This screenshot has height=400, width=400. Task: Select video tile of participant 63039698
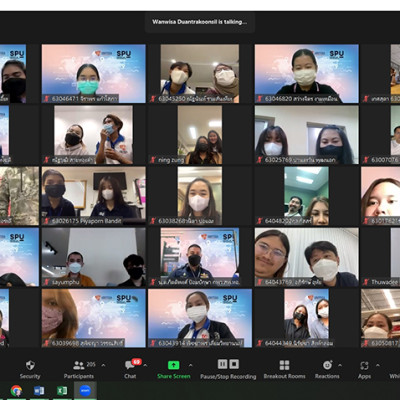click(94, 318)
